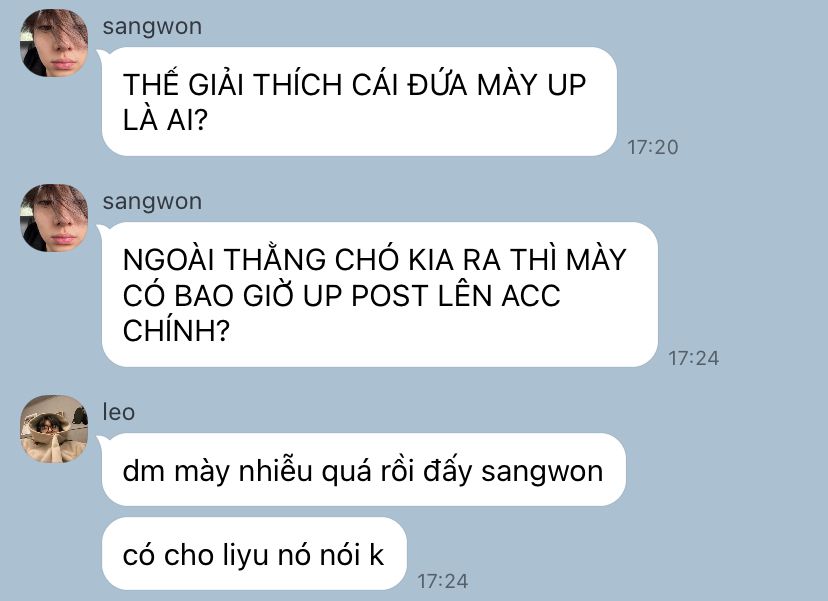Select the message starting 'NGOÀI THẰNG CHÓ KIA'
Screen dimensions: 828x601
coord(380,294)
